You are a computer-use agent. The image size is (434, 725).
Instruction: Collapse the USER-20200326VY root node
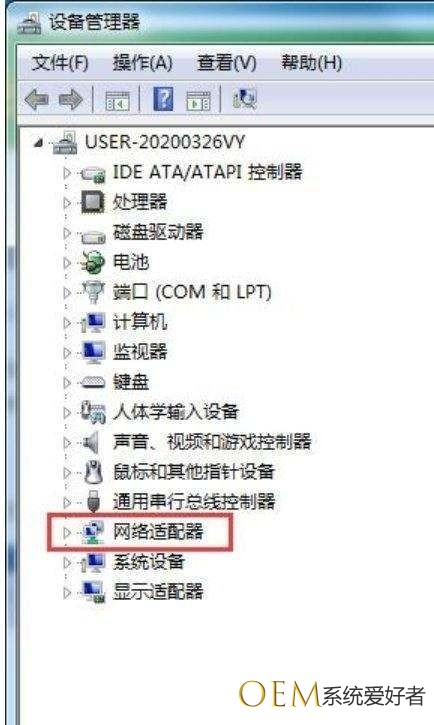[40, 143]
